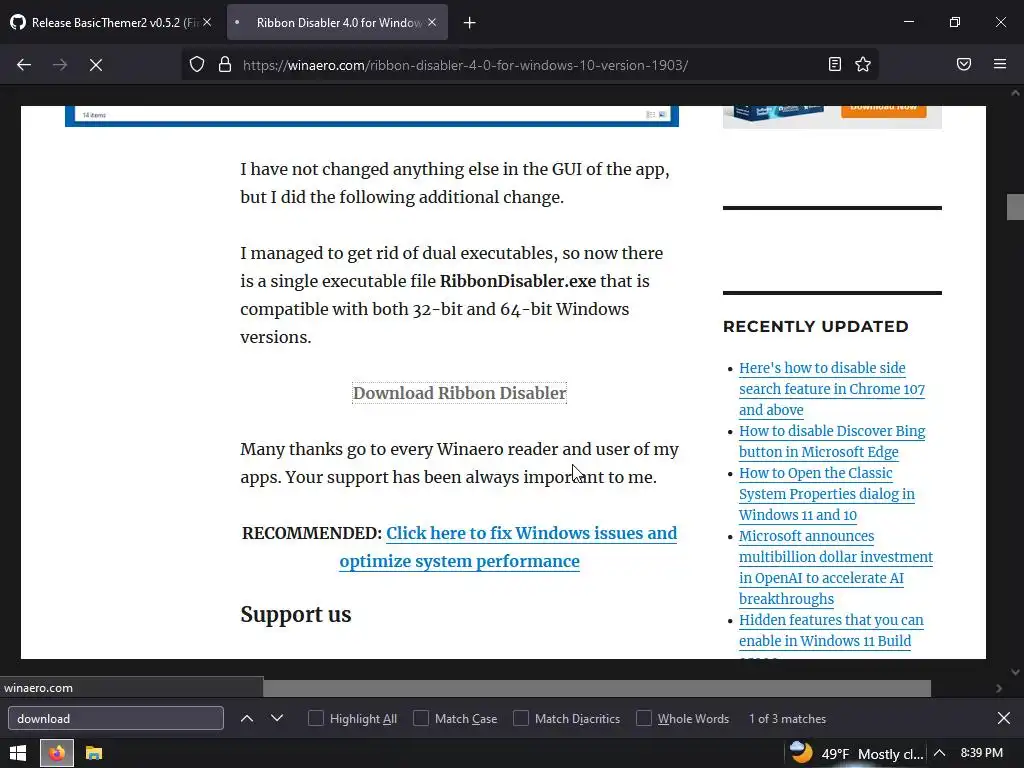Open a new tab
The height and width of the screenshot is (768, 1024).
coord(470,23)
